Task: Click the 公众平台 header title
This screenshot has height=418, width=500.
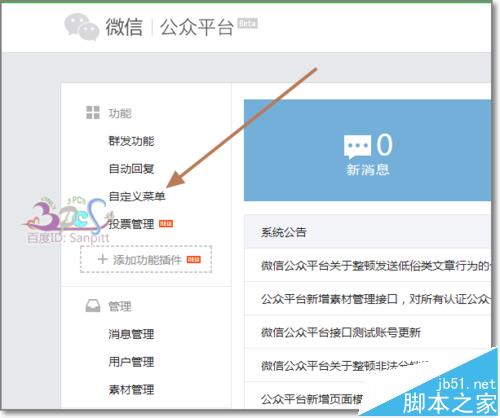Action: click(196, 27)
